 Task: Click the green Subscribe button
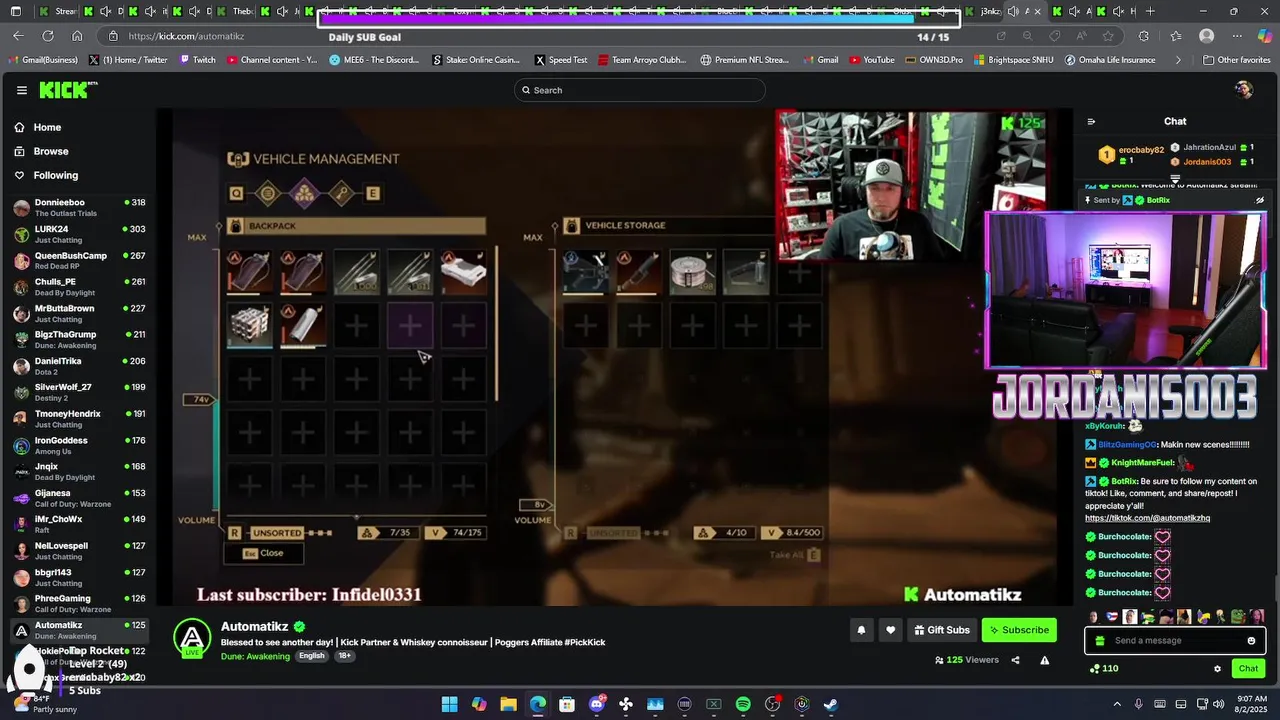(1019, 630)
